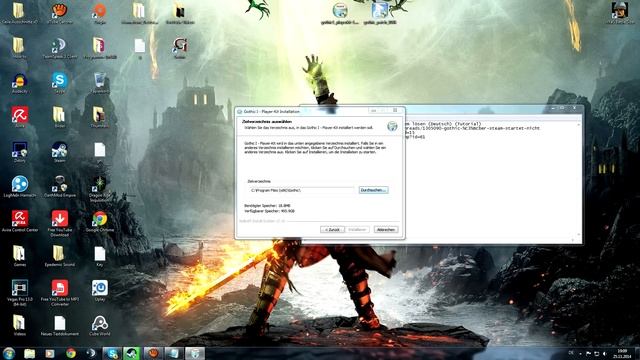The image size is (640, 360).
Task: Click the Notepad window vertical scrollbar
Action: point(578,180)
